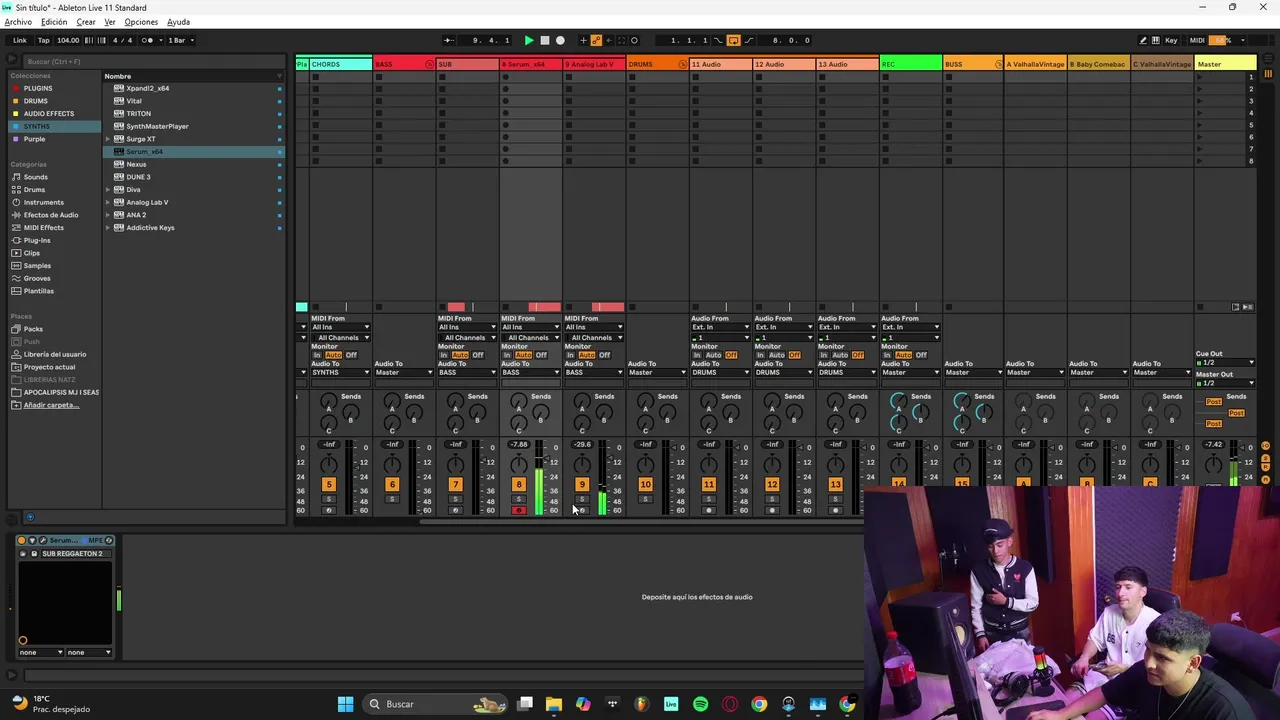Viewport: 1280px width, 720px height.
Task: Open the MIDI Effects category
Action: coord(43,228)
